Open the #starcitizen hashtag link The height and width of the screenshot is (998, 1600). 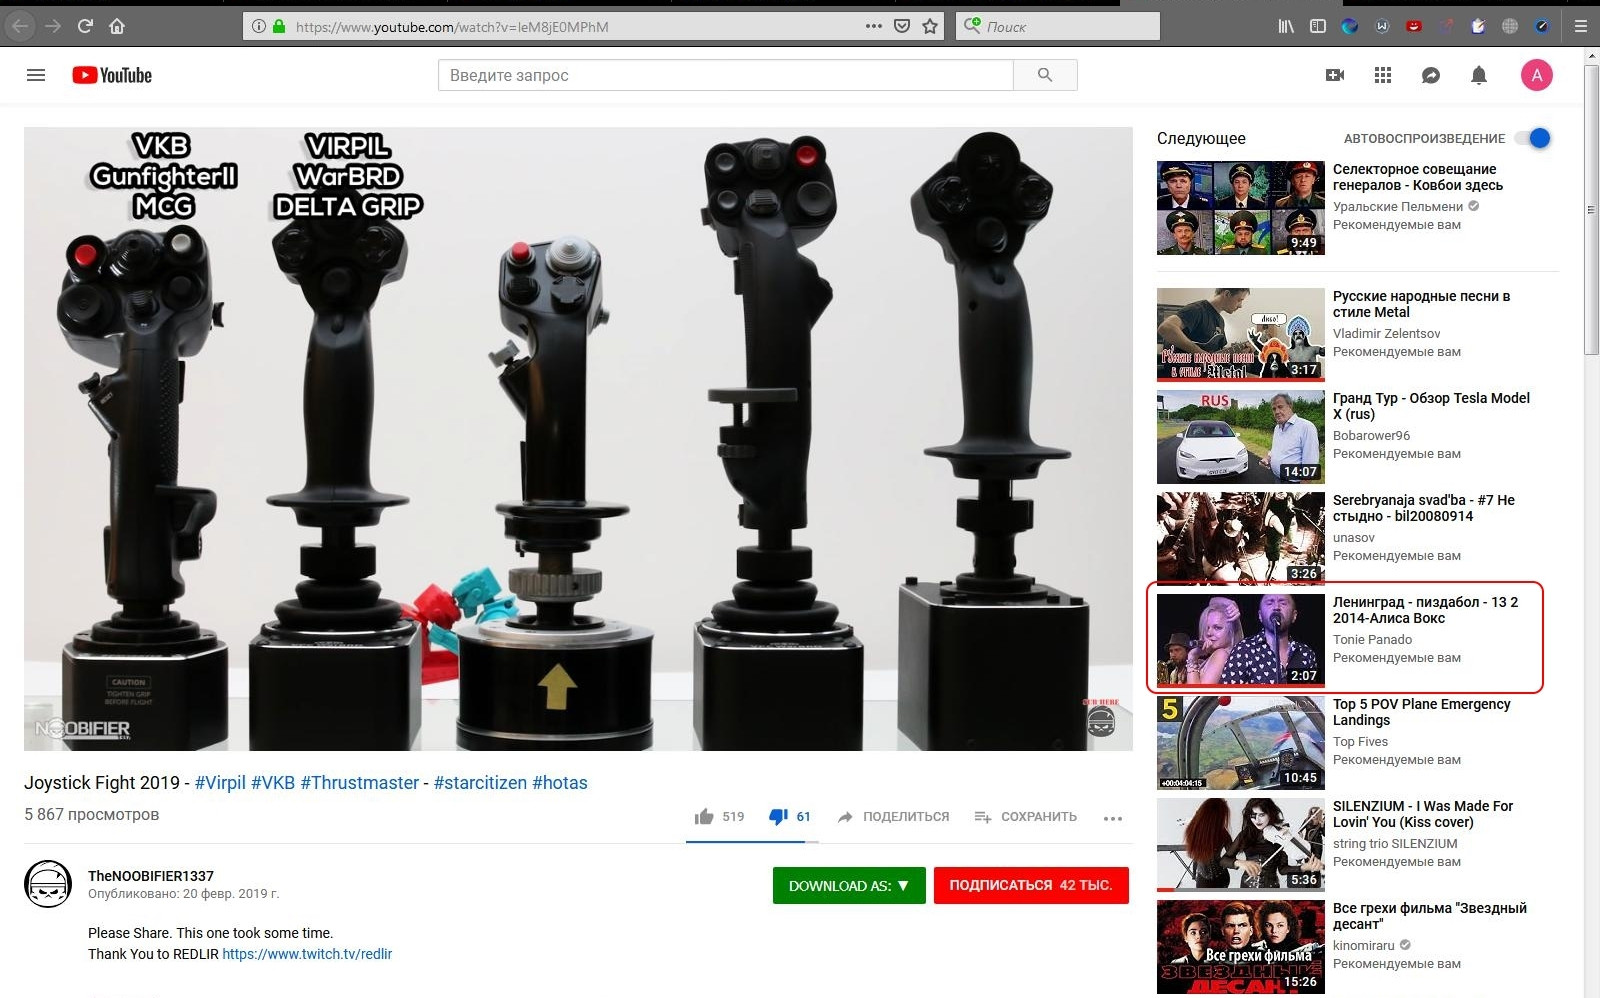480,783
